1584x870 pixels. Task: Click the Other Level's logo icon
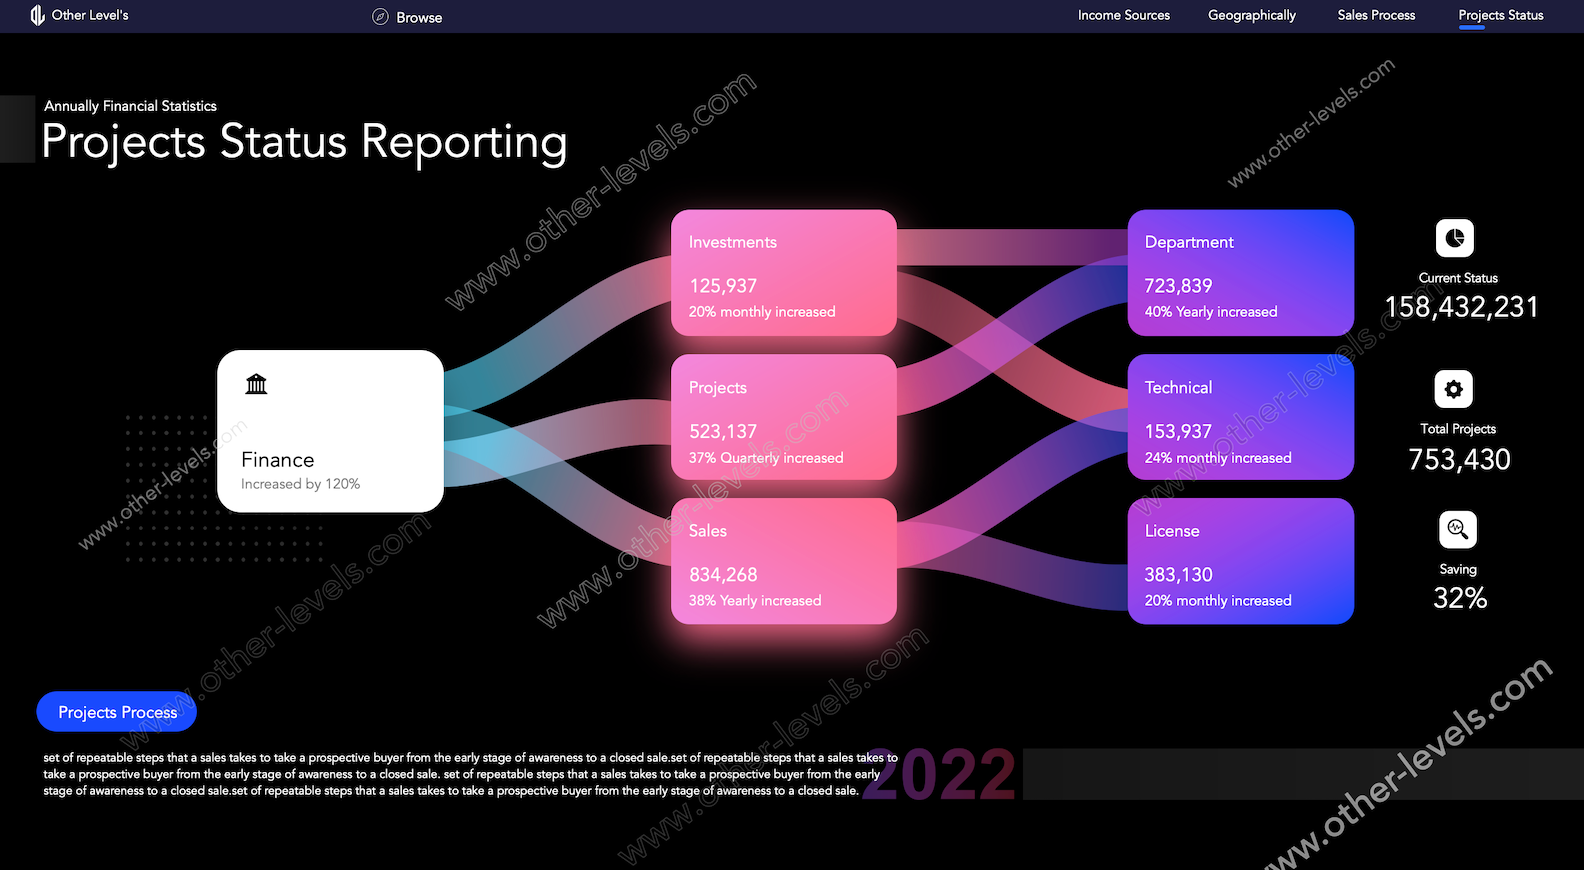38,15
